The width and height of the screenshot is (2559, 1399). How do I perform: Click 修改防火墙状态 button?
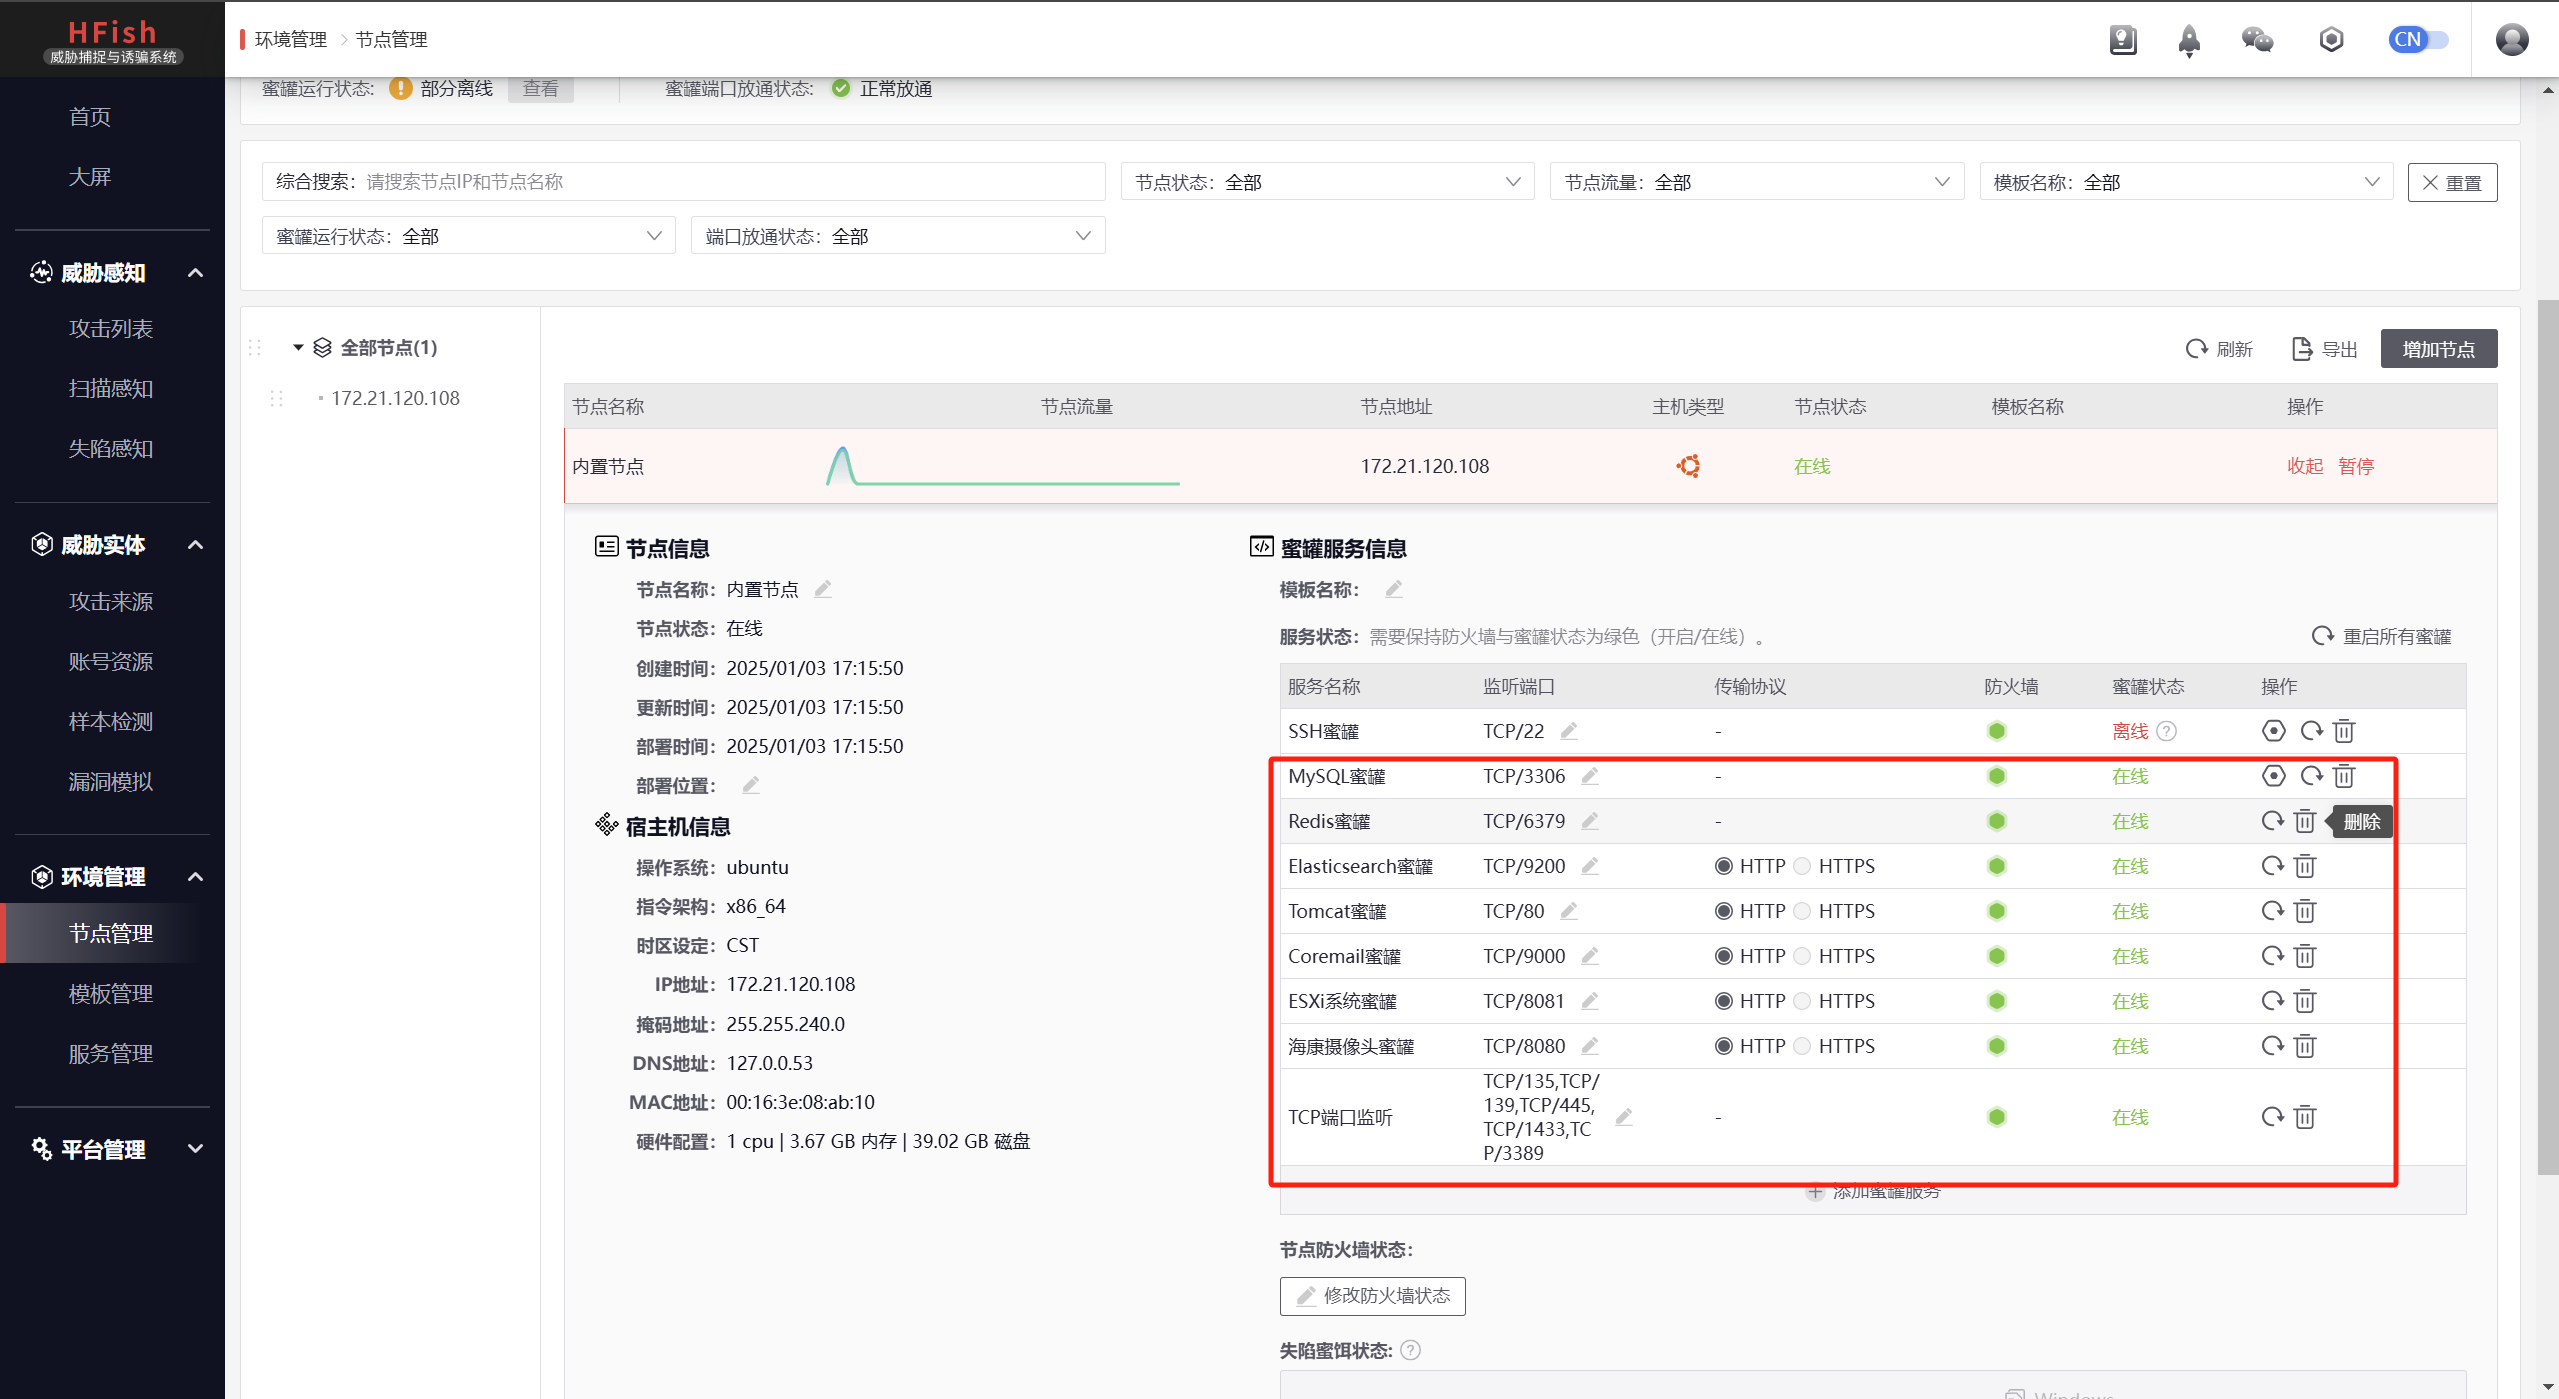point(1372,1296)
